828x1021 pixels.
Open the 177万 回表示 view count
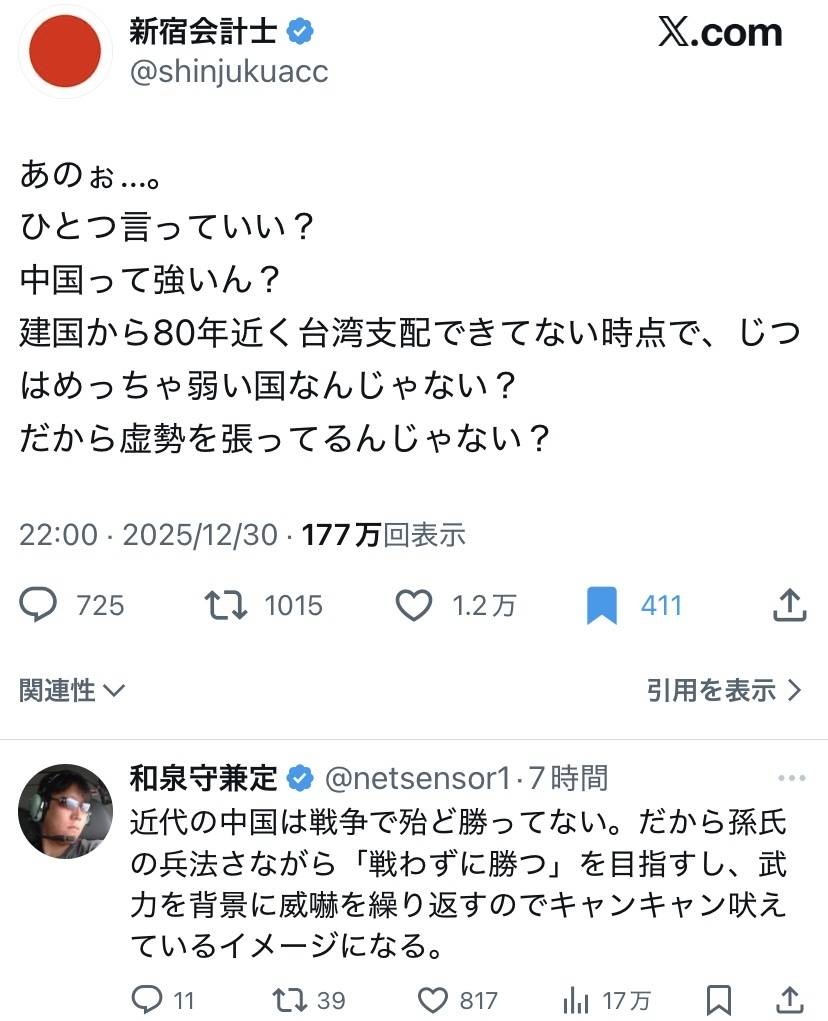click(383, 535)
